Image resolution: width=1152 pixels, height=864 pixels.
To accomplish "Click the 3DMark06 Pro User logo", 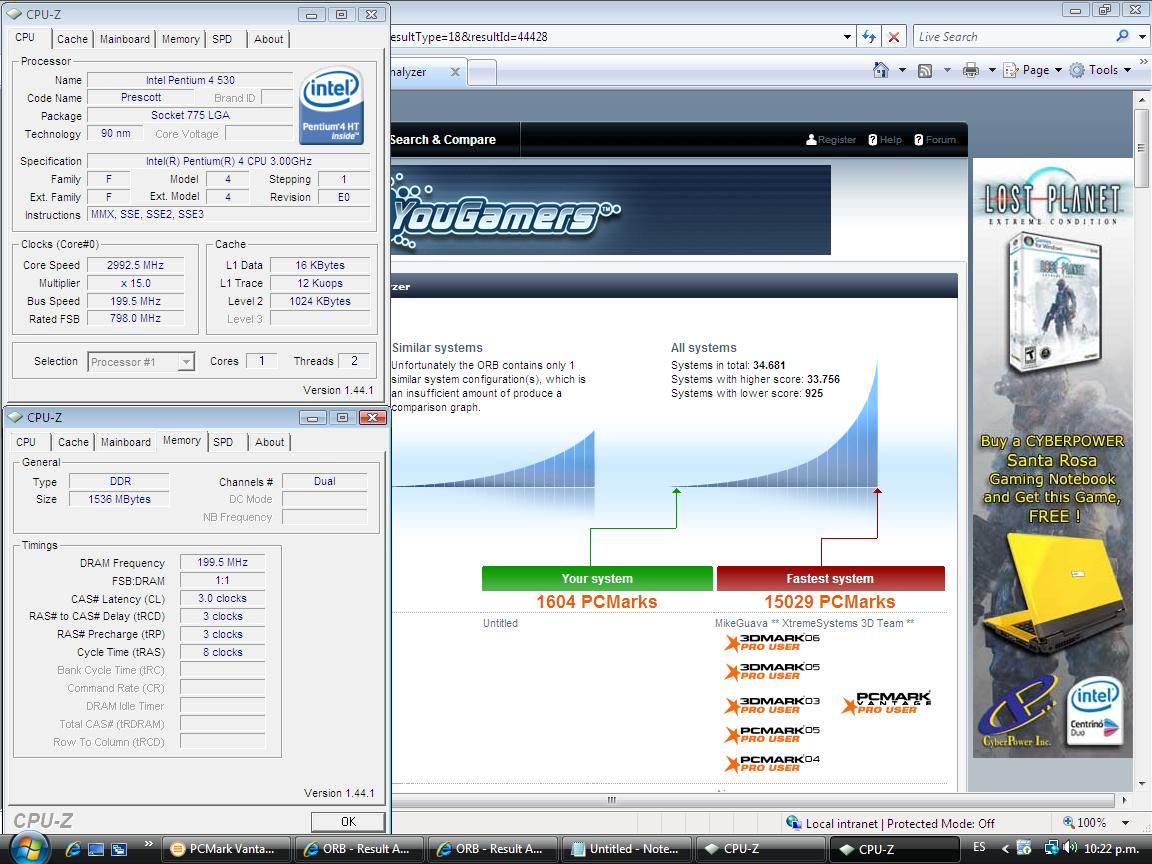I will coord(771,642).
